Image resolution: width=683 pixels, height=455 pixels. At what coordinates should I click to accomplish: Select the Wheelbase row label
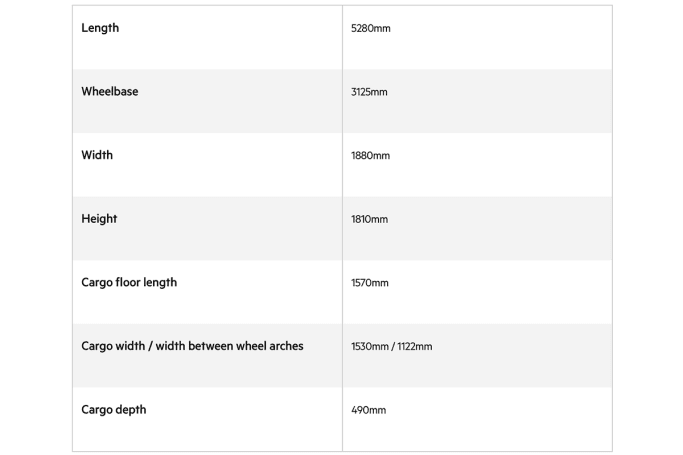coord(110,91)
